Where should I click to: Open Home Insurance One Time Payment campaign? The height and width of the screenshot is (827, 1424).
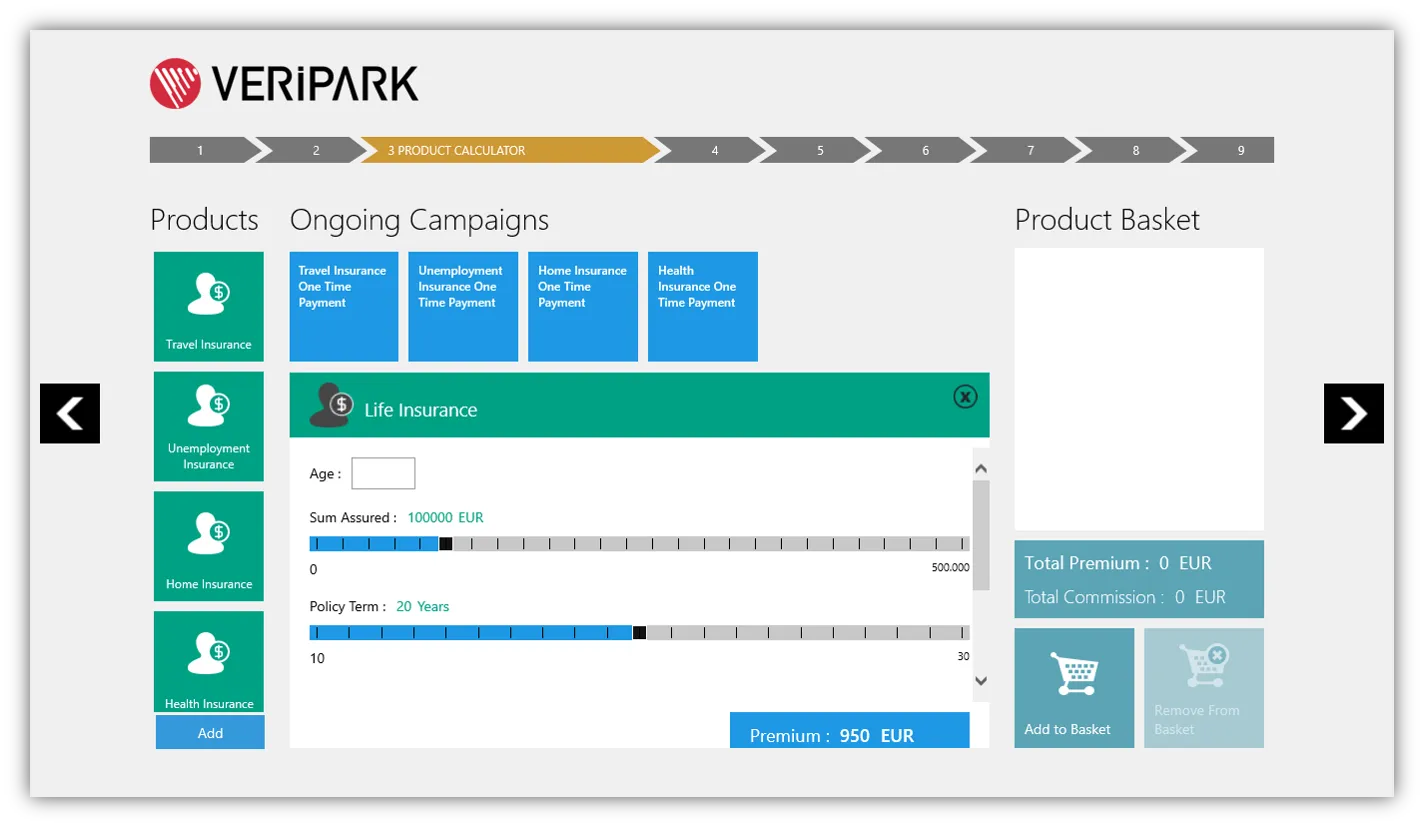[583, 306]
